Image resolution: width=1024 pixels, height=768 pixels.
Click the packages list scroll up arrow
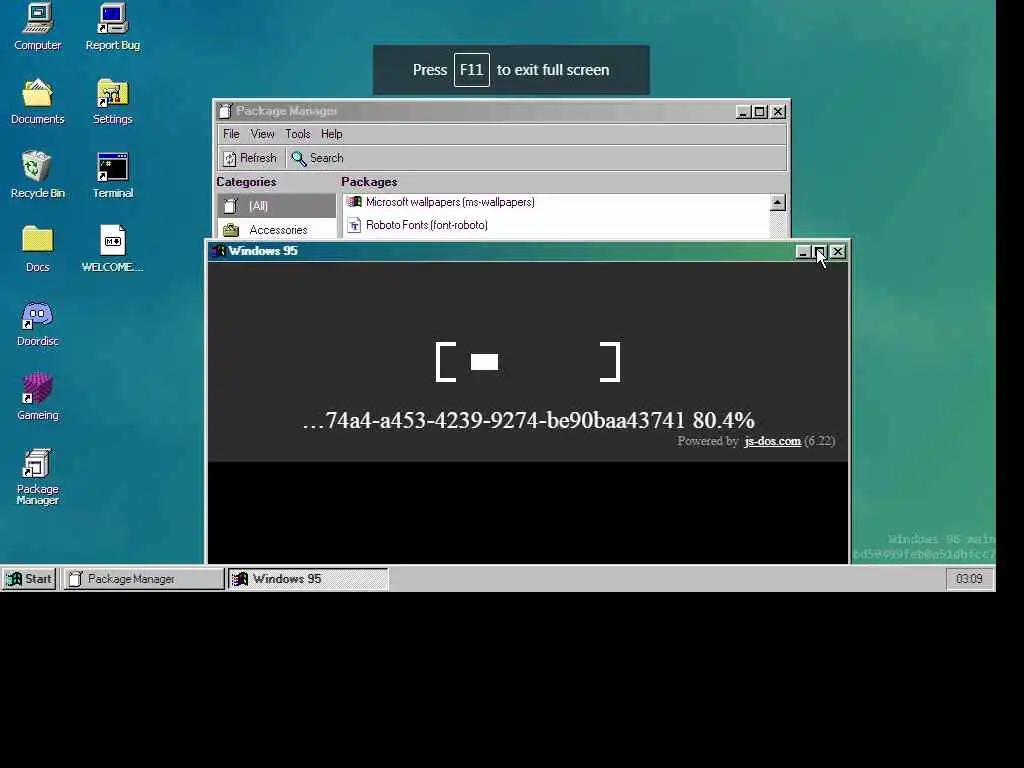point(777,202)
